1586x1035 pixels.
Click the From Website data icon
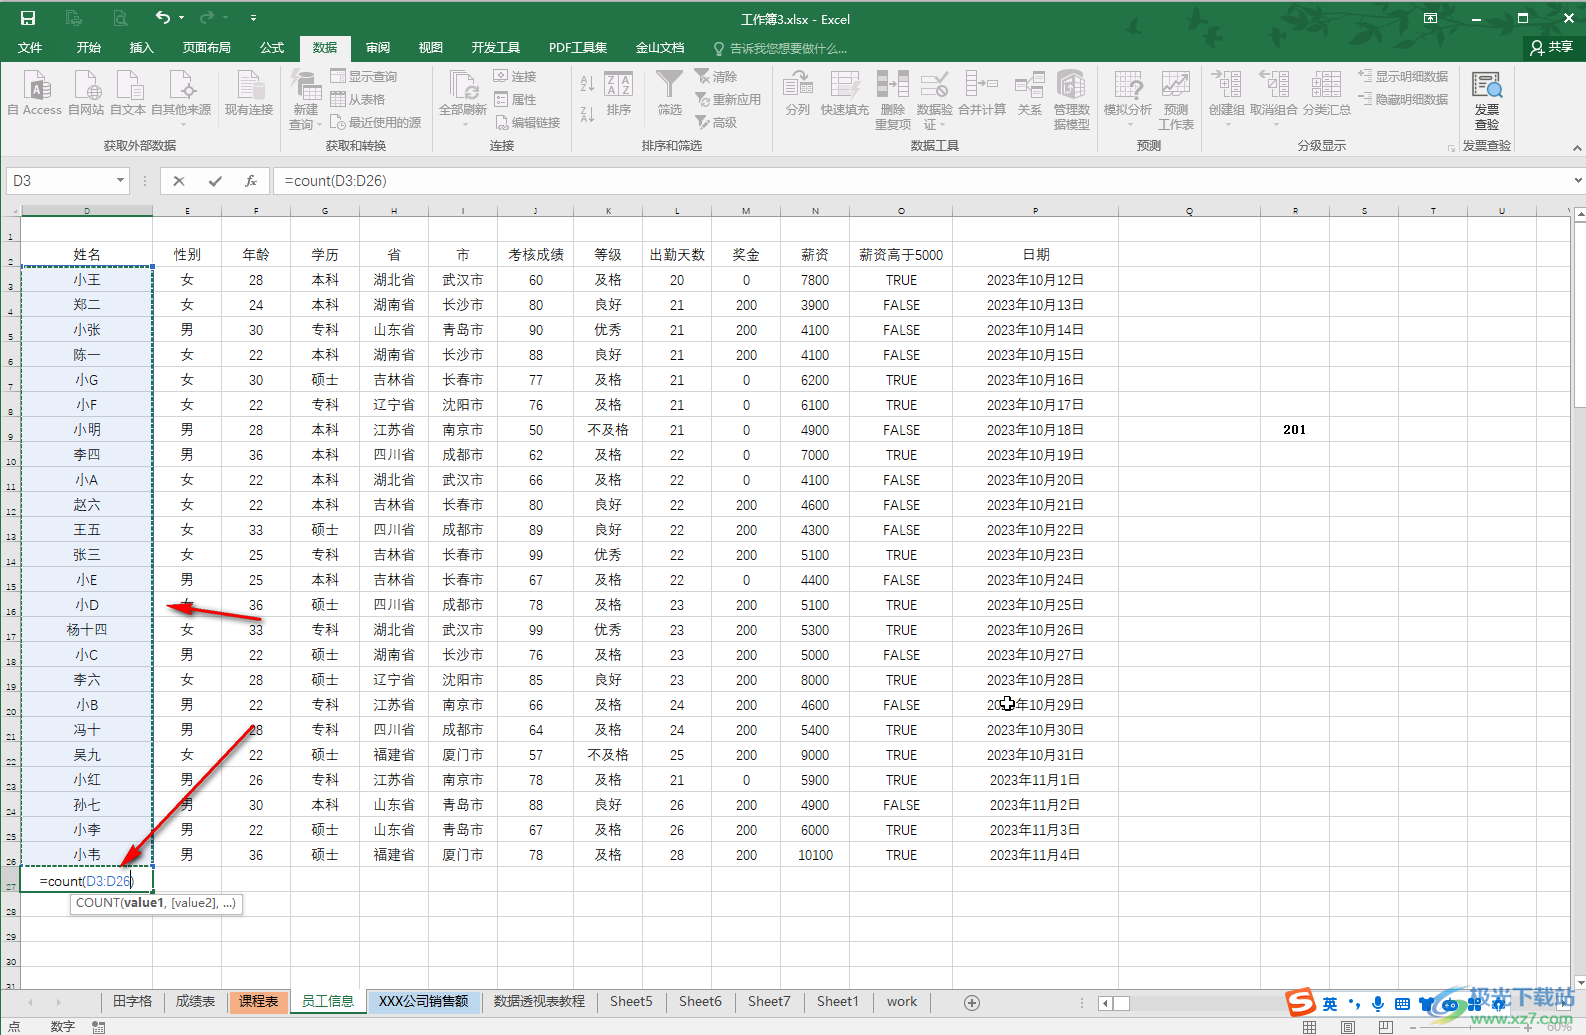[x=87, y=86]
